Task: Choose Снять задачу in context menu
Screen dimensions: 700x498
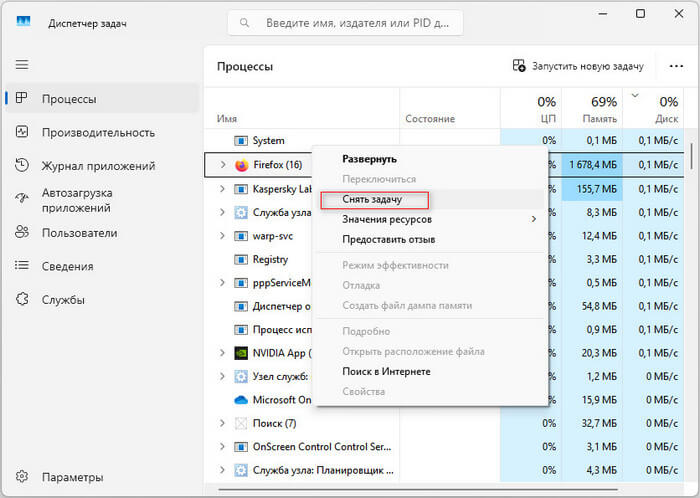Action: pyautogui.click(x=372, y=199)
